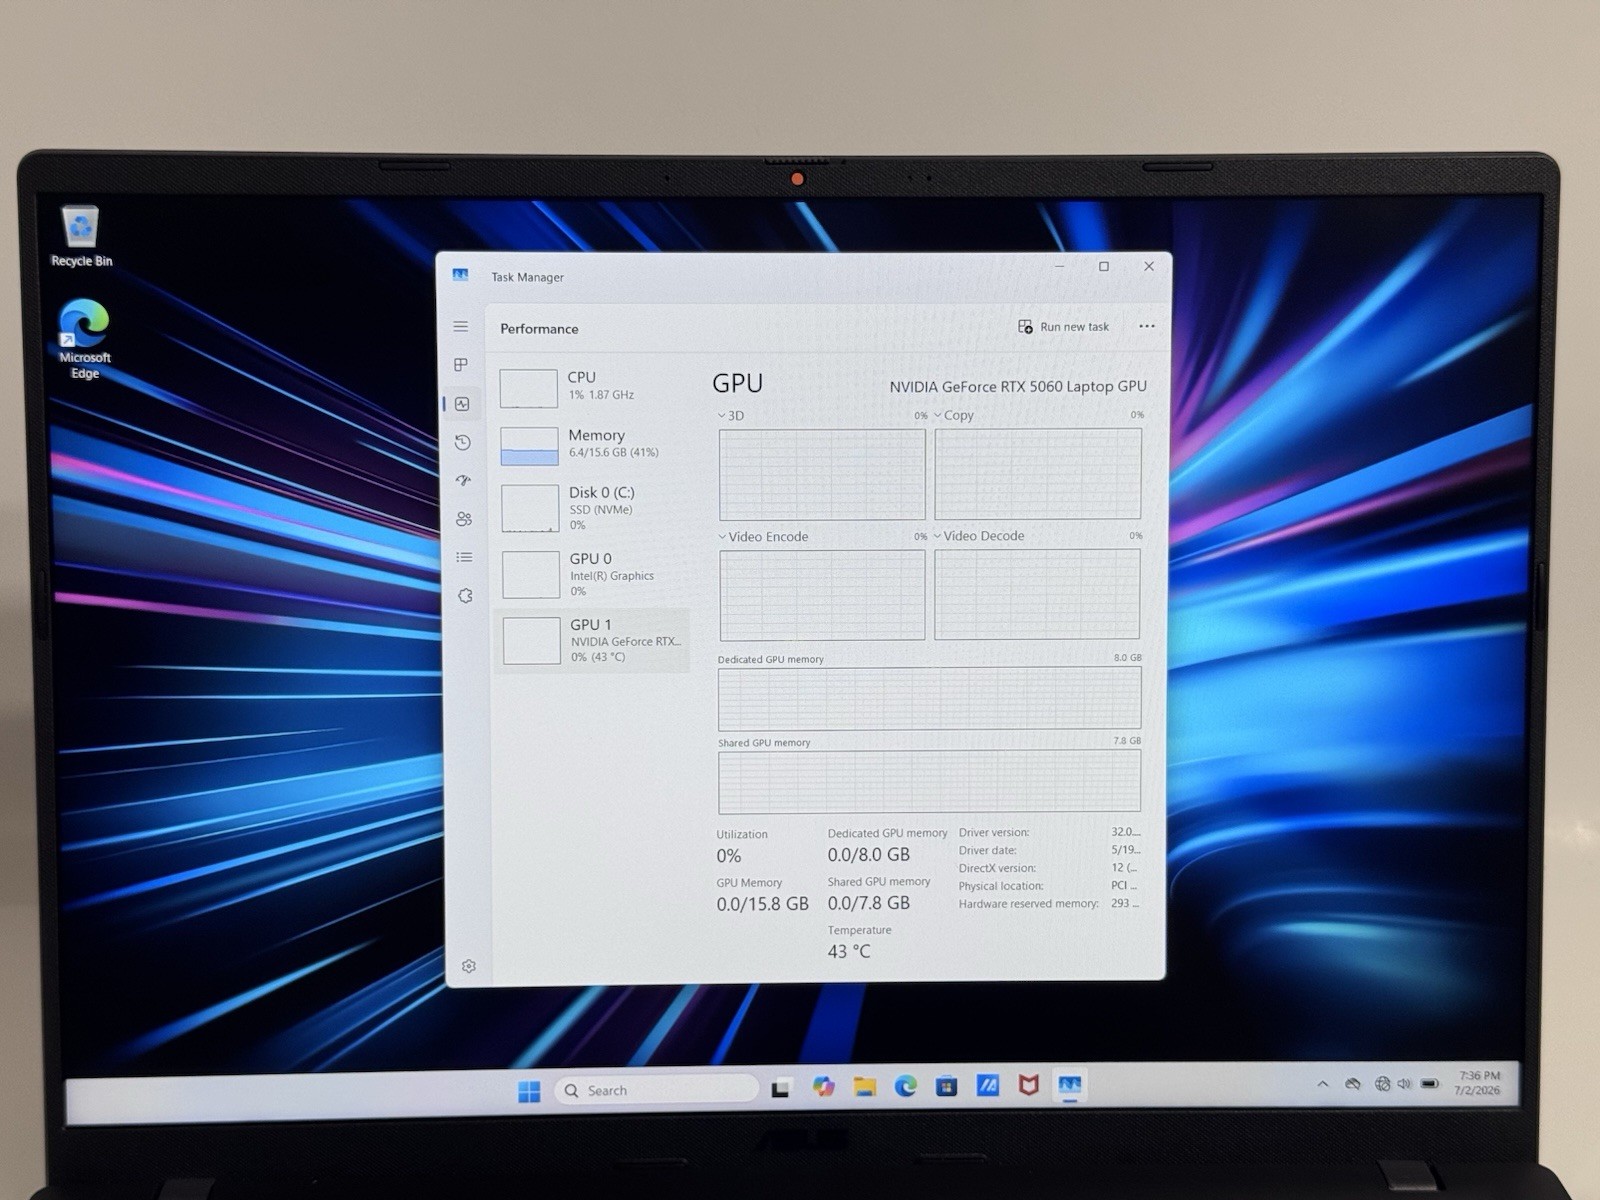
Task: Select GPU 0 Intel Graphics entry
Action: [x=593, y=574]
